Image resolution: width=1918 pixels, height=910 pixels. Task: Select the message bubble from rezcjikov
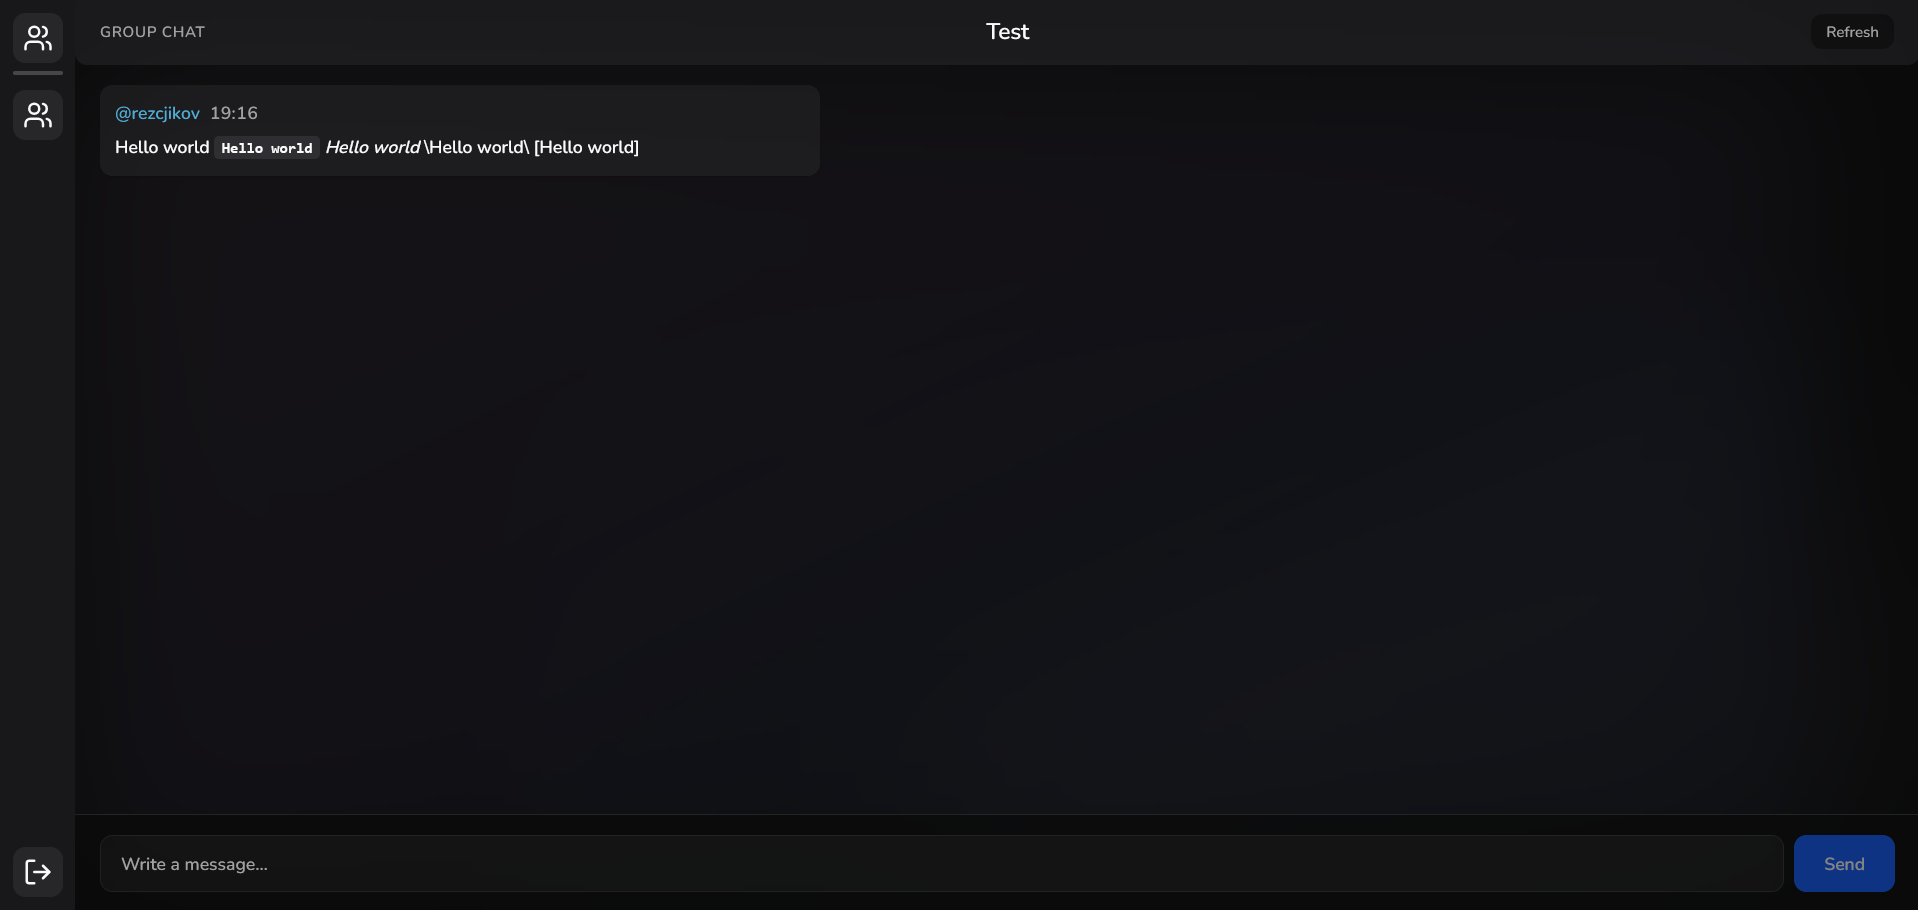click(460, 130)
